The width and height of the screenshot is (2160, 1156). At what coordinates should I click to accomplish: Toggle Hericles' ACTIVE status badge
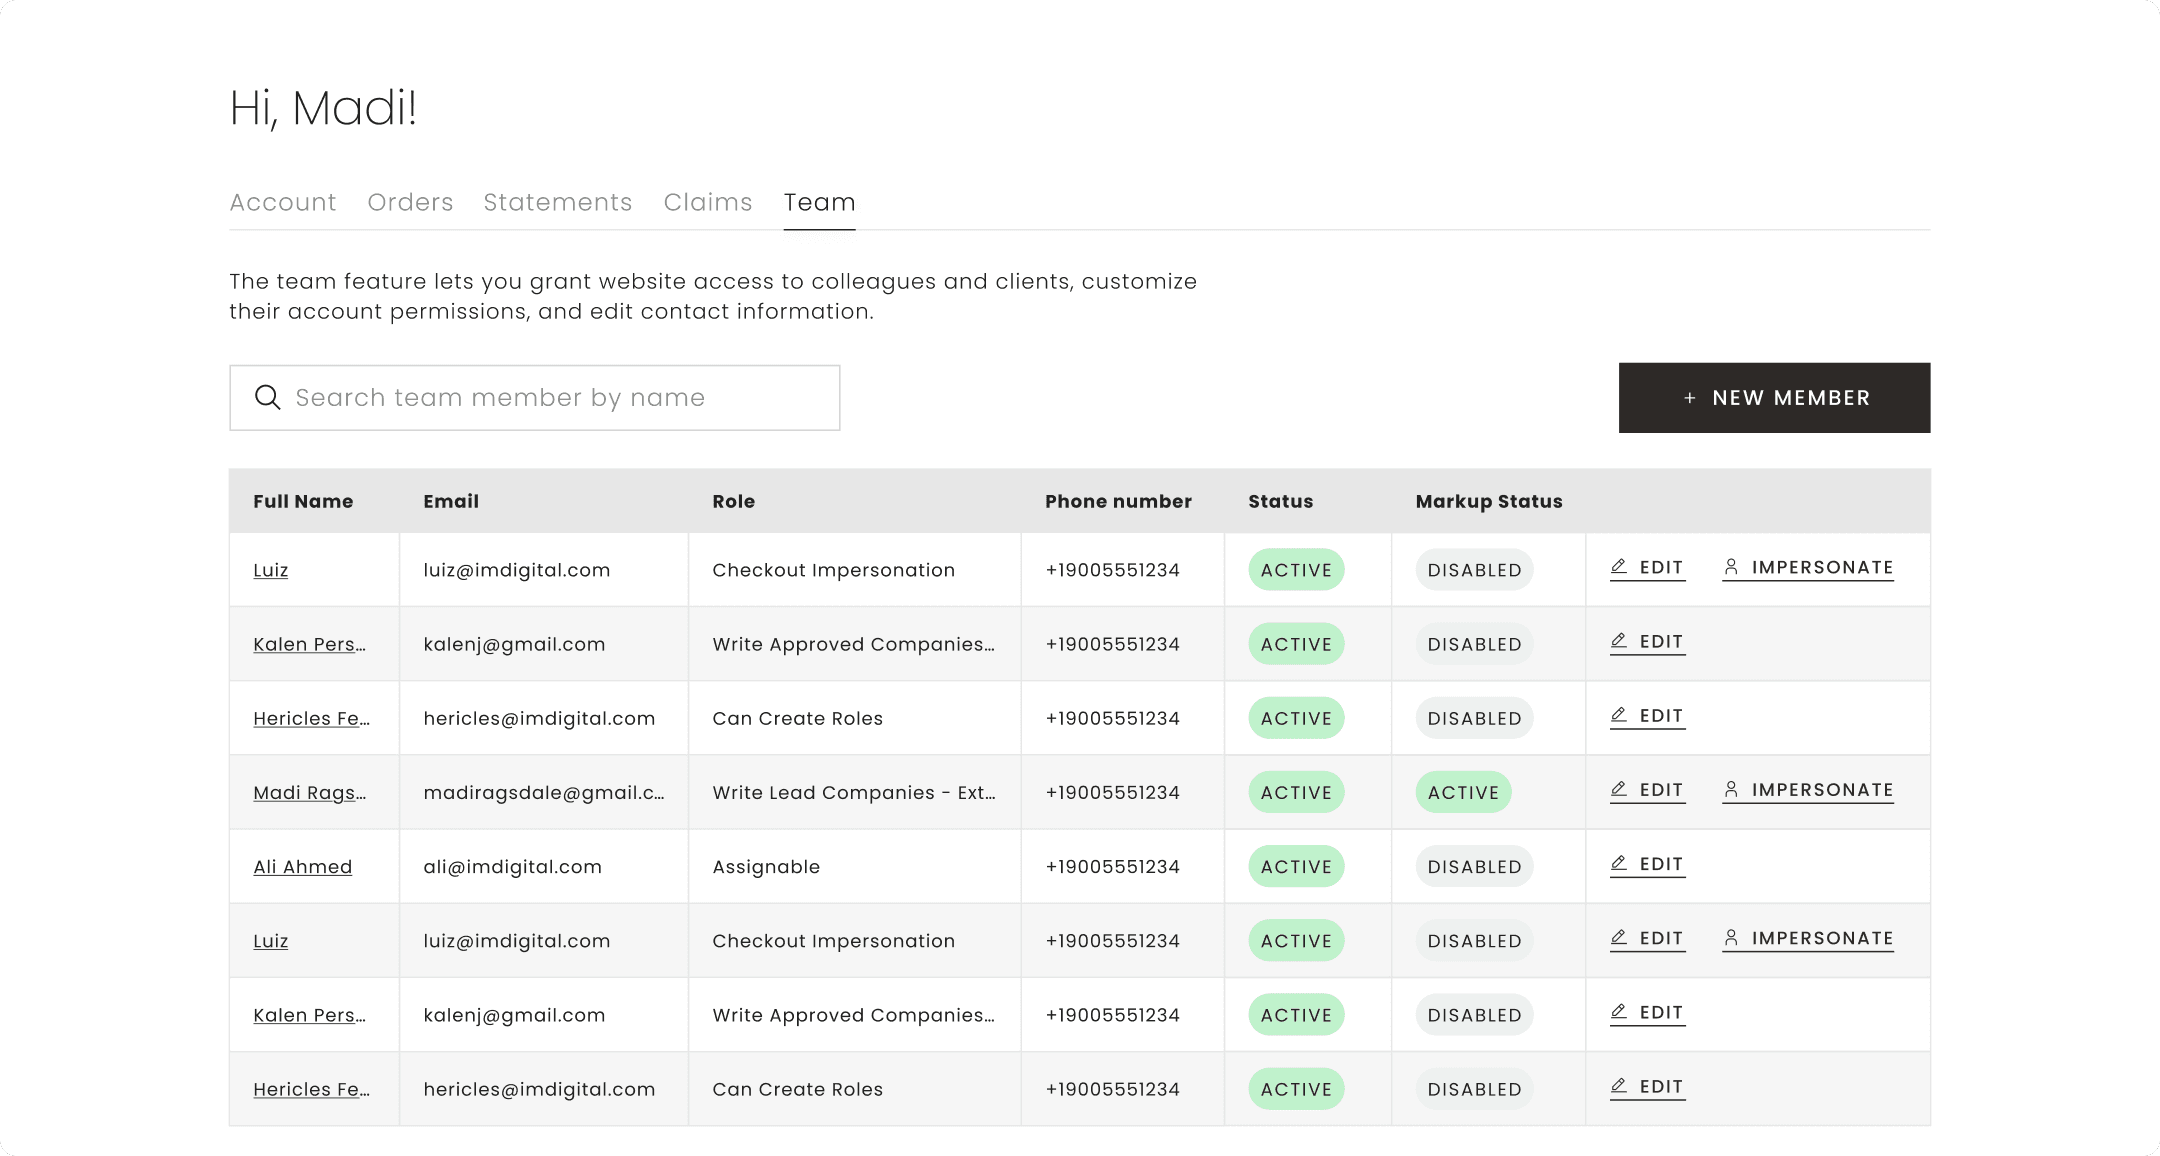(x=1296, y=718)
